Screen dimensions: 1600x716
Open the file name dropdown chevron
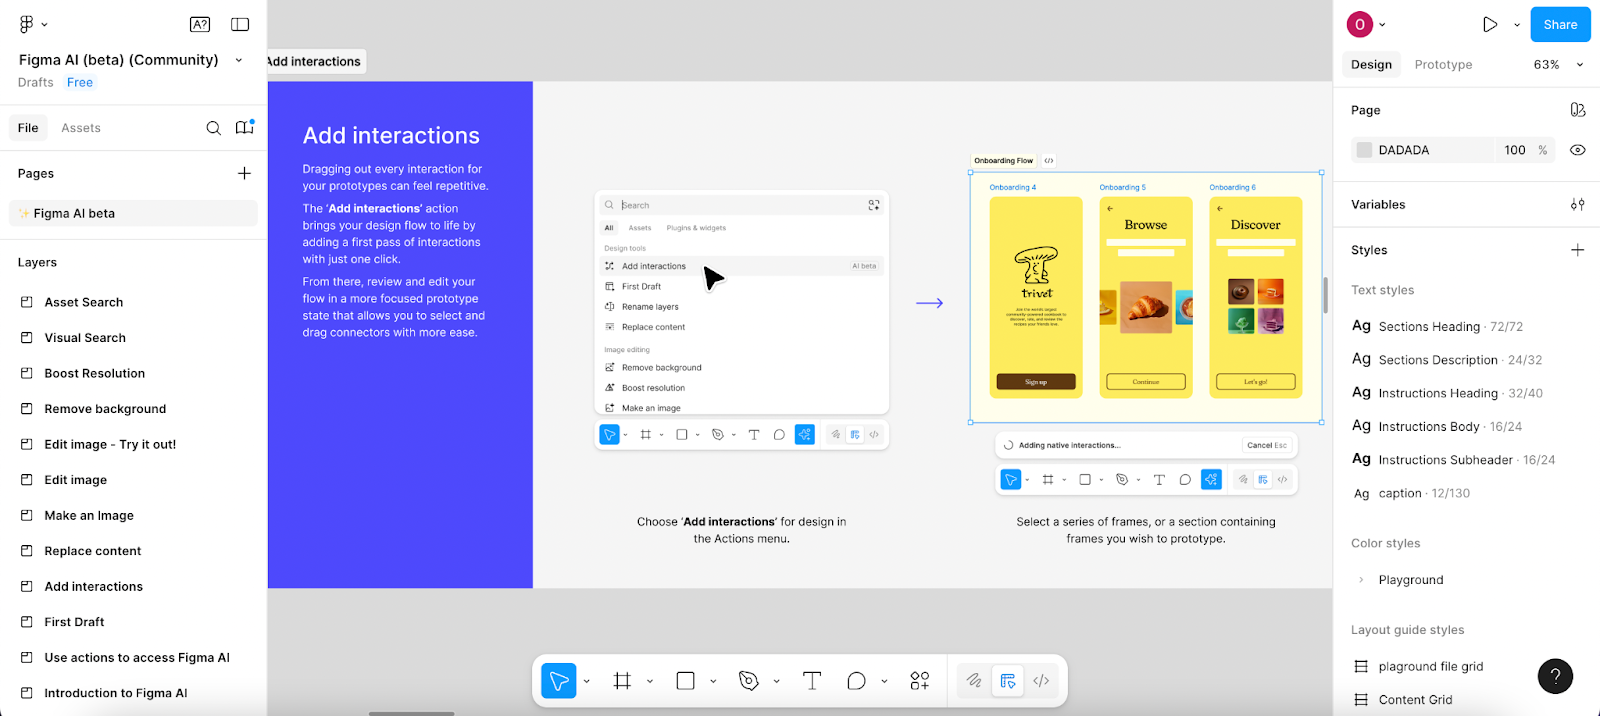(238, 60)
